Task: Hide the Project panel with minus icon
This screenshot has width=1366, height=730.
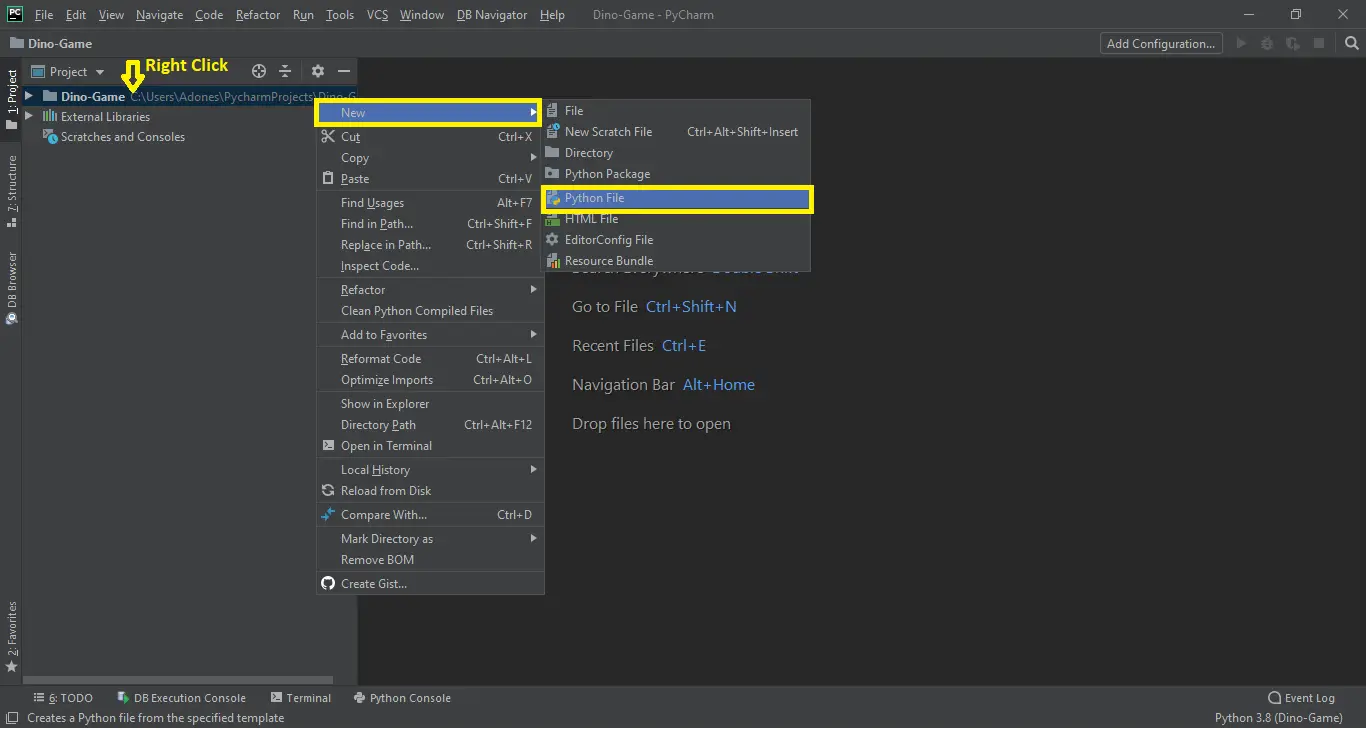Action: point(344,71)
